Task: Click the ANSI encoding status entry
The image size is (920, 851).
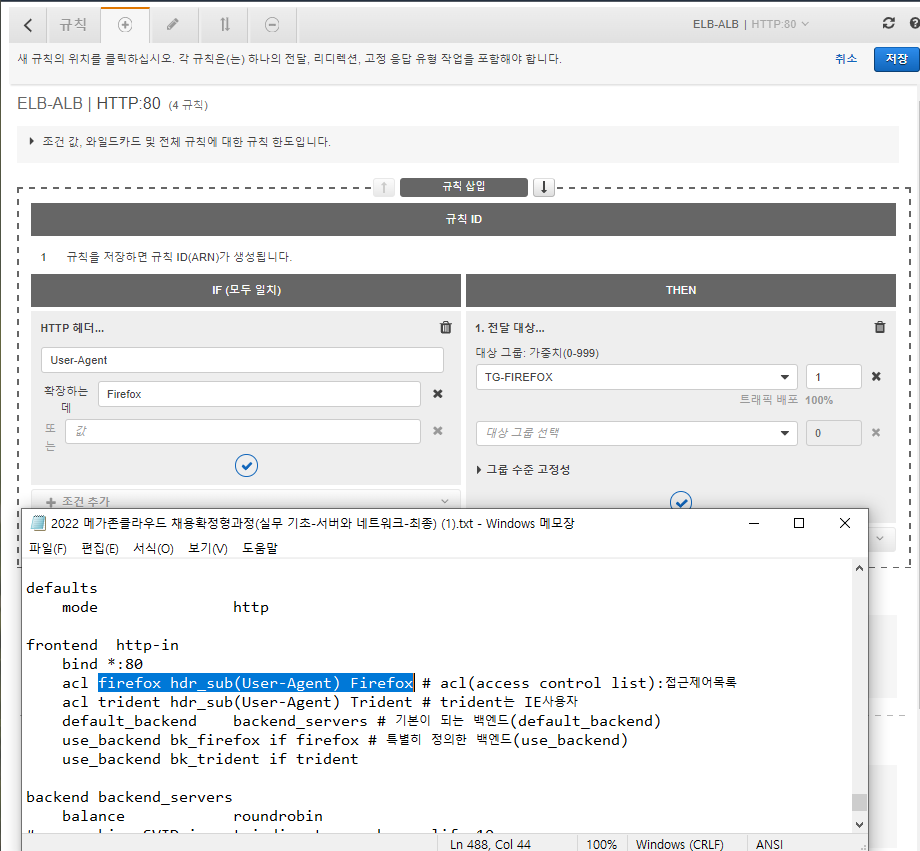Action: (769, 844)
